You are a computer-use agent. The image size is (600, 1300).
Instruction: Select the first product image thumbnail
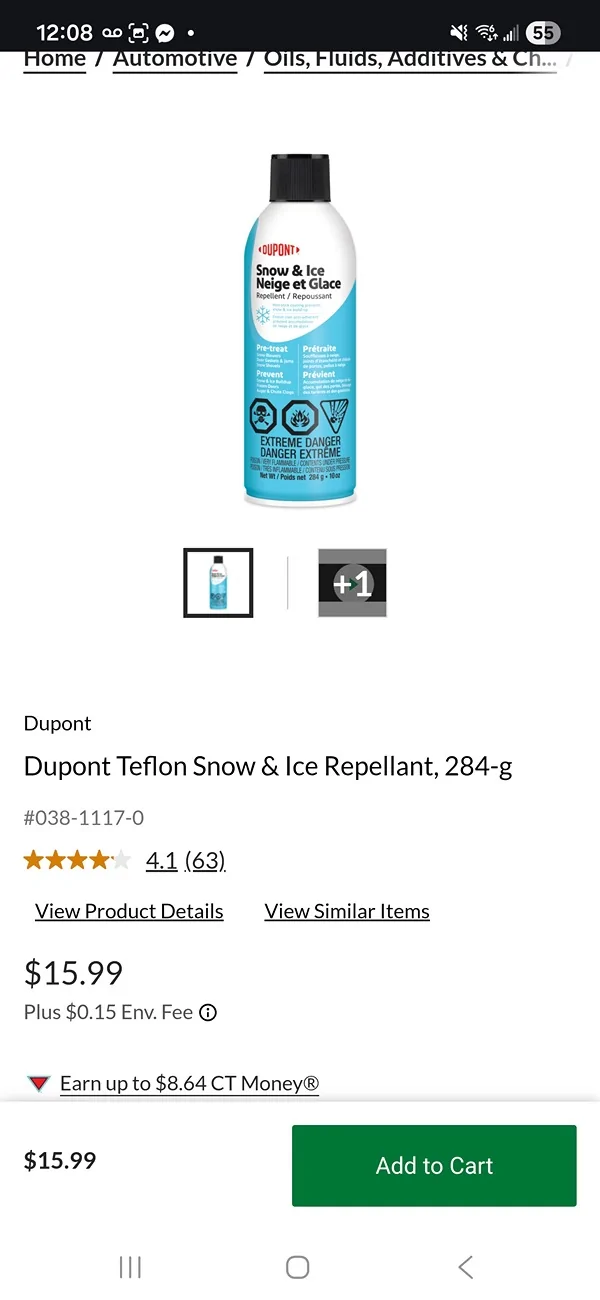click(218, 583)
